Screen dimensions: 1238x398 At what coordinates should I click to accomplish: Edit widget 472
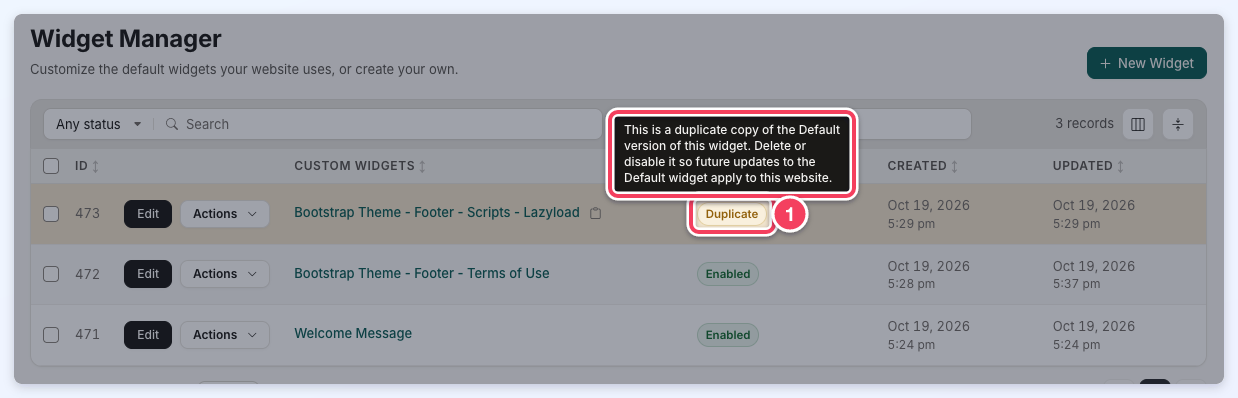[x=148, y=274]
